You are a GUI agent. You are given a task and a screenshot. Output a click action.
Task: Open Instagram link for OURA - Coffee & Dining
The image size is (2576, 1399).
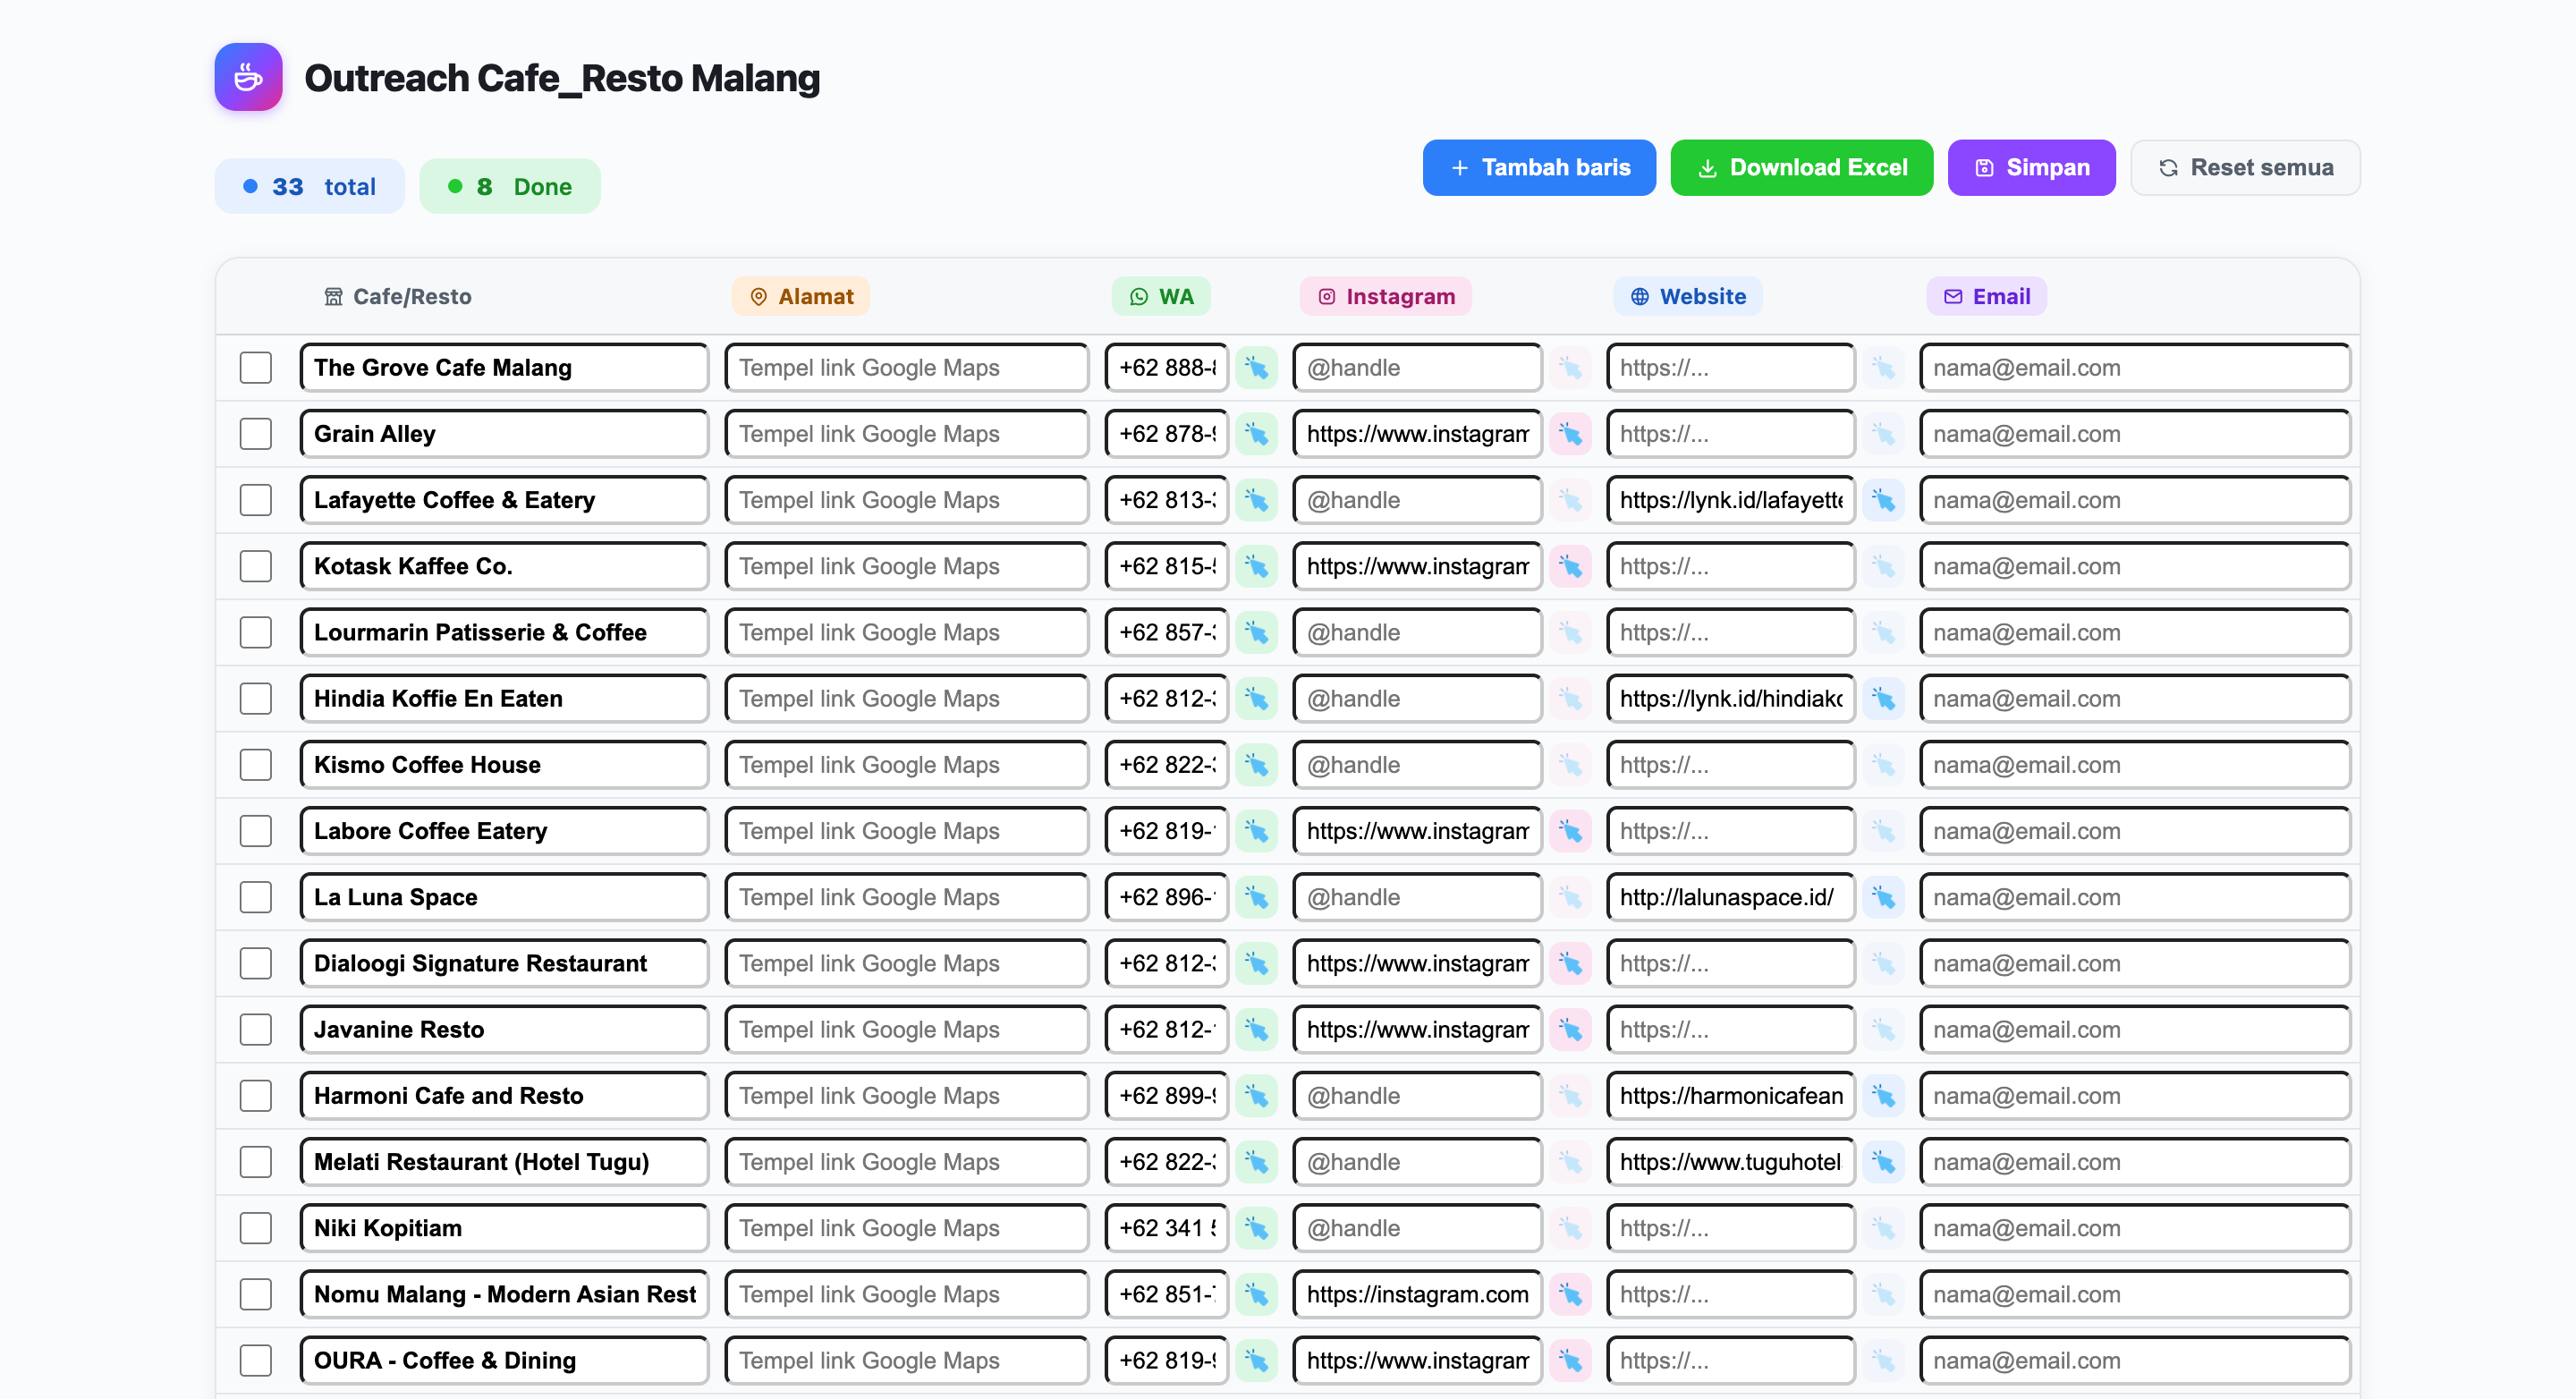pyautogui.click(x=1570, y=1360)
